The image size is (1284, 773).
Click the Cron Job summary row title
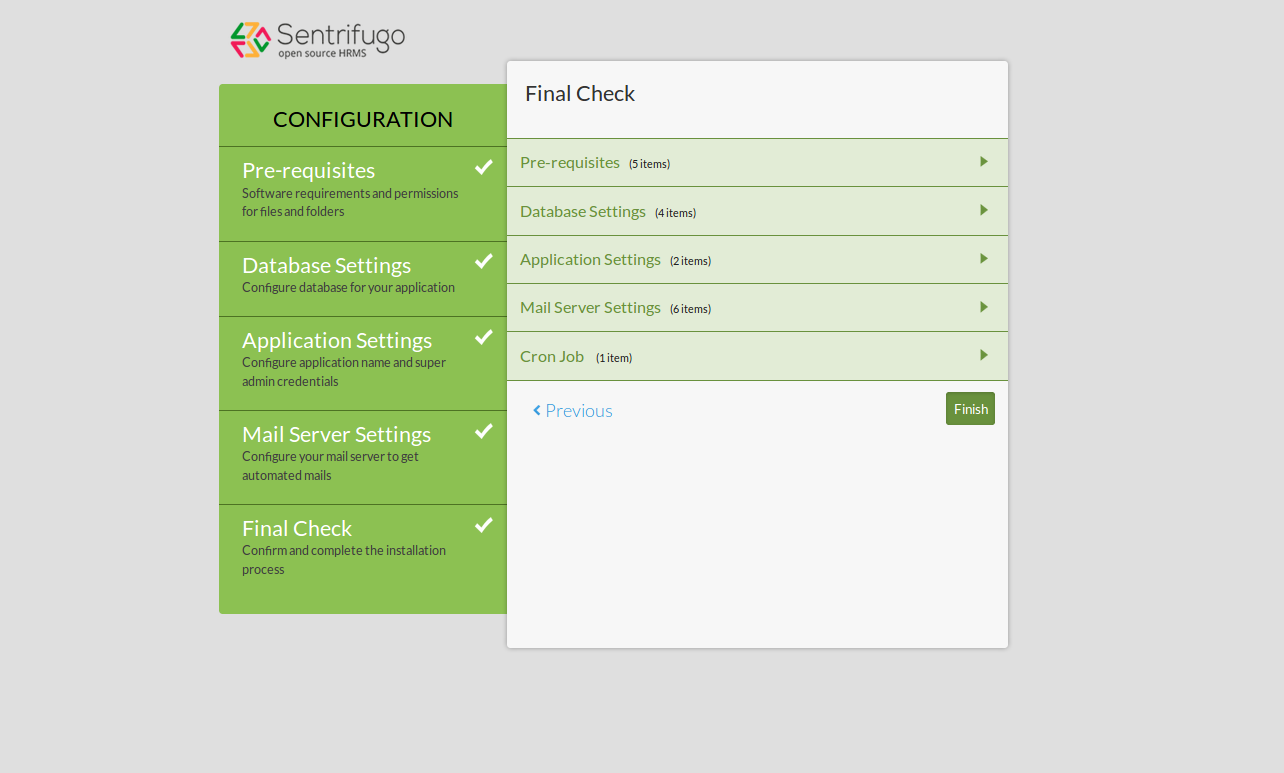[x=552, y=357]
